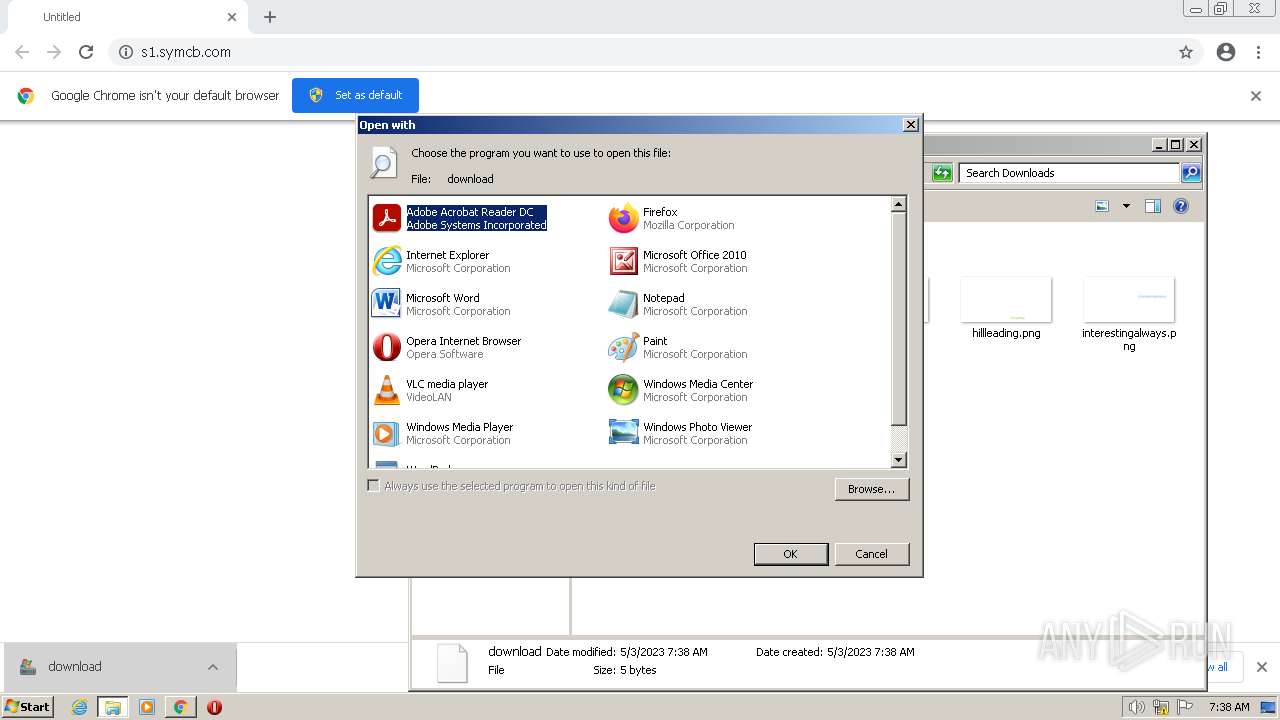
Task: Select Adobe Acrobat Reader DC icon
Action: 386,218
